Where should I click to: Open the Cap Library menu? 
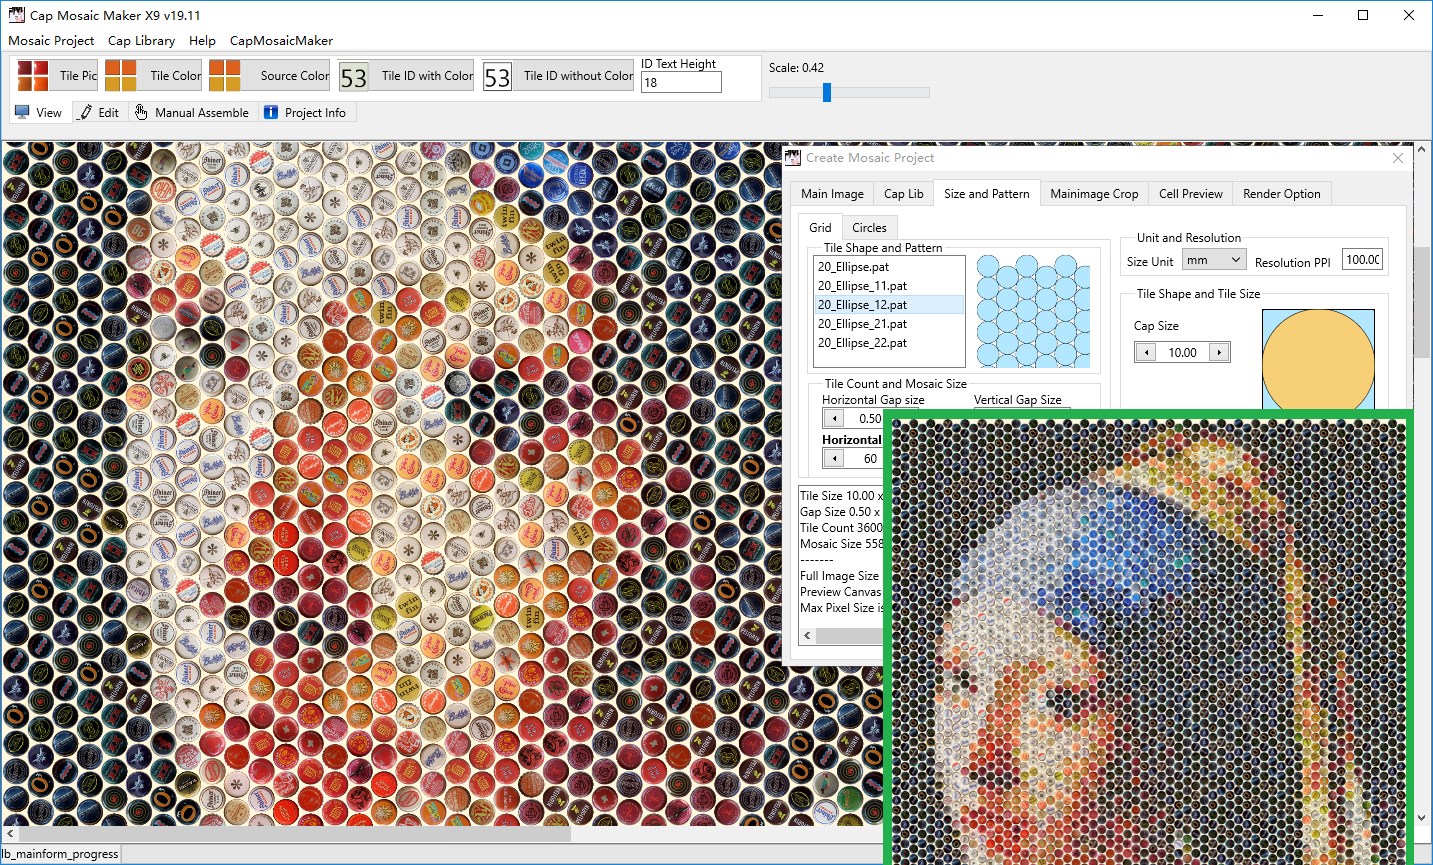[141, 41]
